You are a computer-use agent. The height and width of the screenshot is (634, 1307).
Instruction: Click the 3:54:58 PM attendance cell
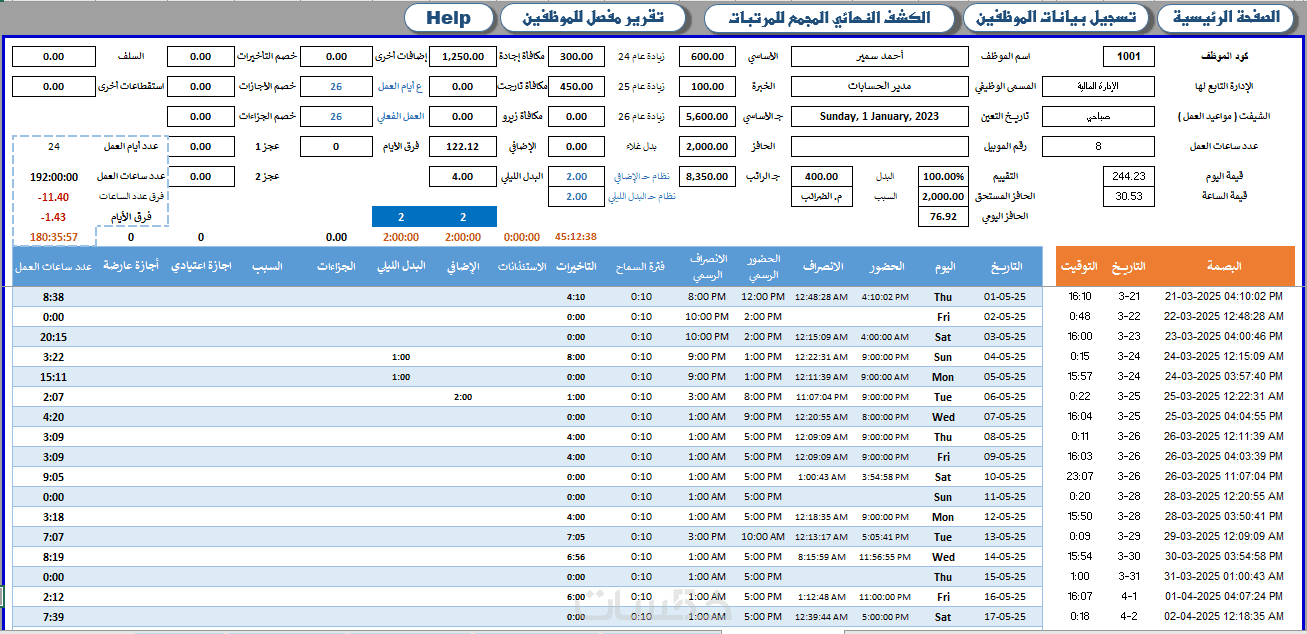coord(885,477)
